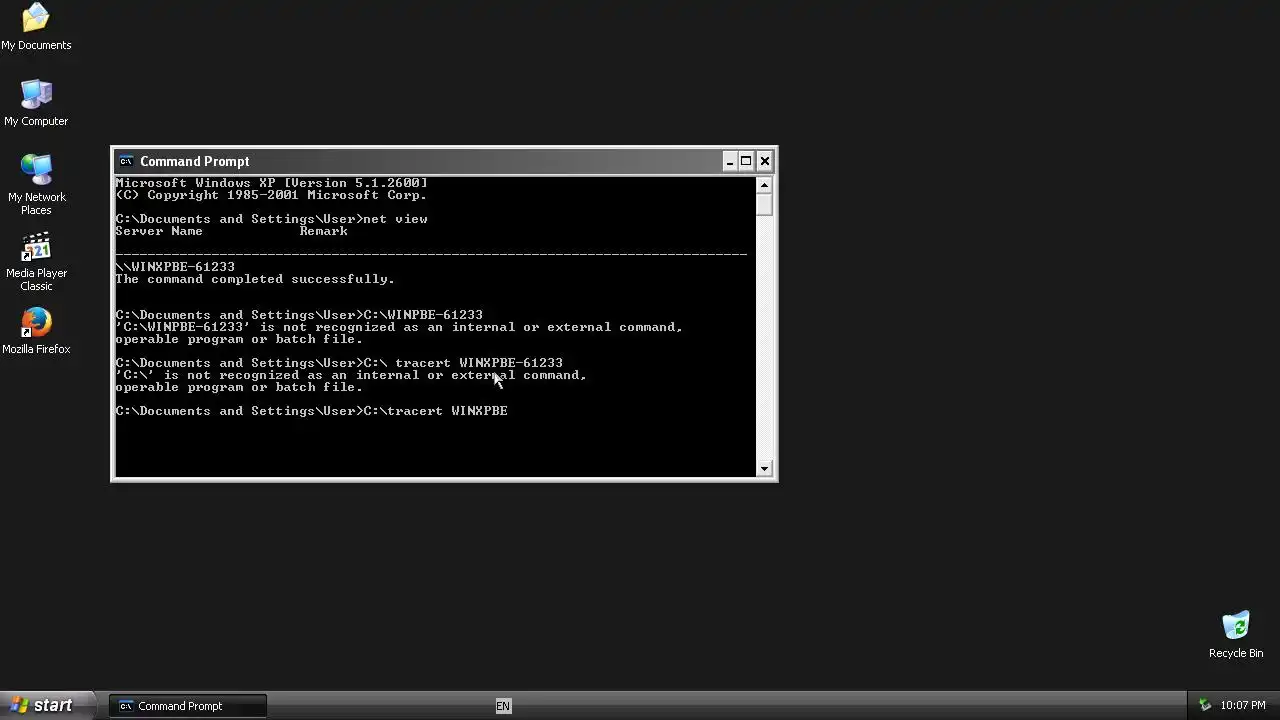Close the Command Prompt window
Image resolution: width=1280 pixels, height=720 pixels.
765,161
